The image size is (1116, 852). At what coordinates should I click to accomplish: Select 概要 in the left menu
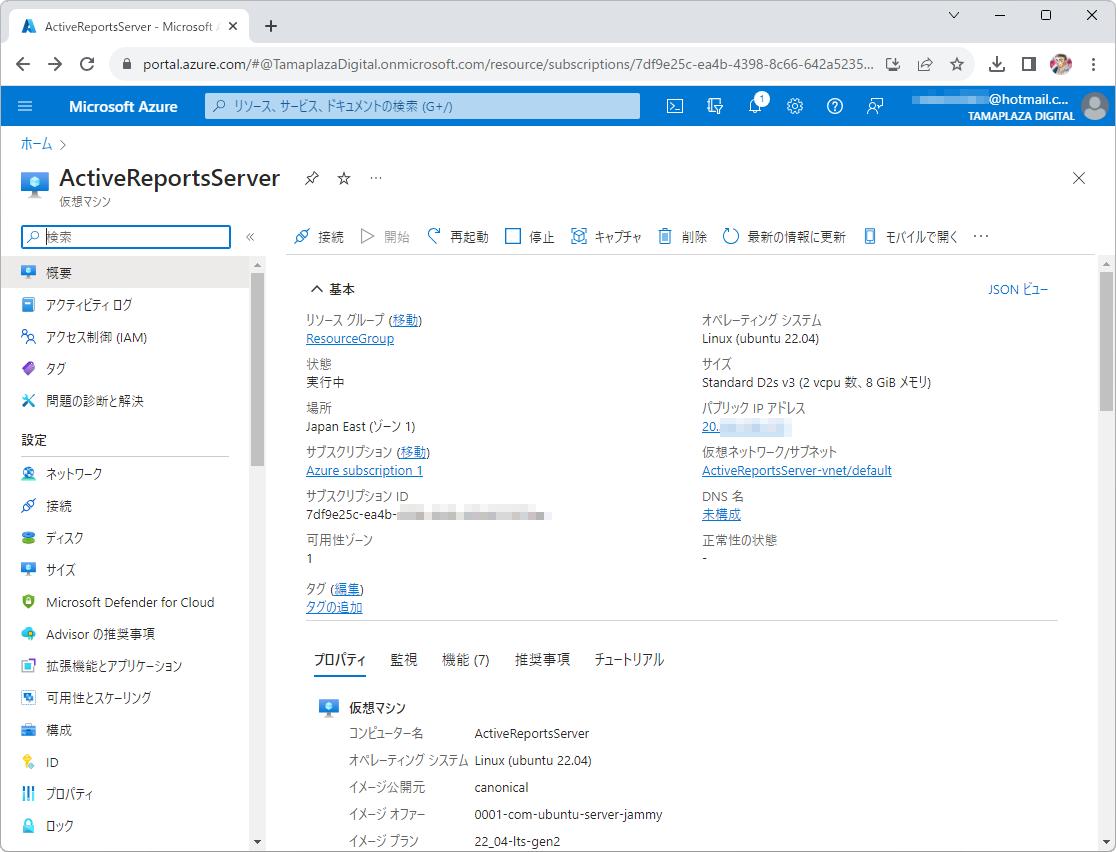coord(125,273)
